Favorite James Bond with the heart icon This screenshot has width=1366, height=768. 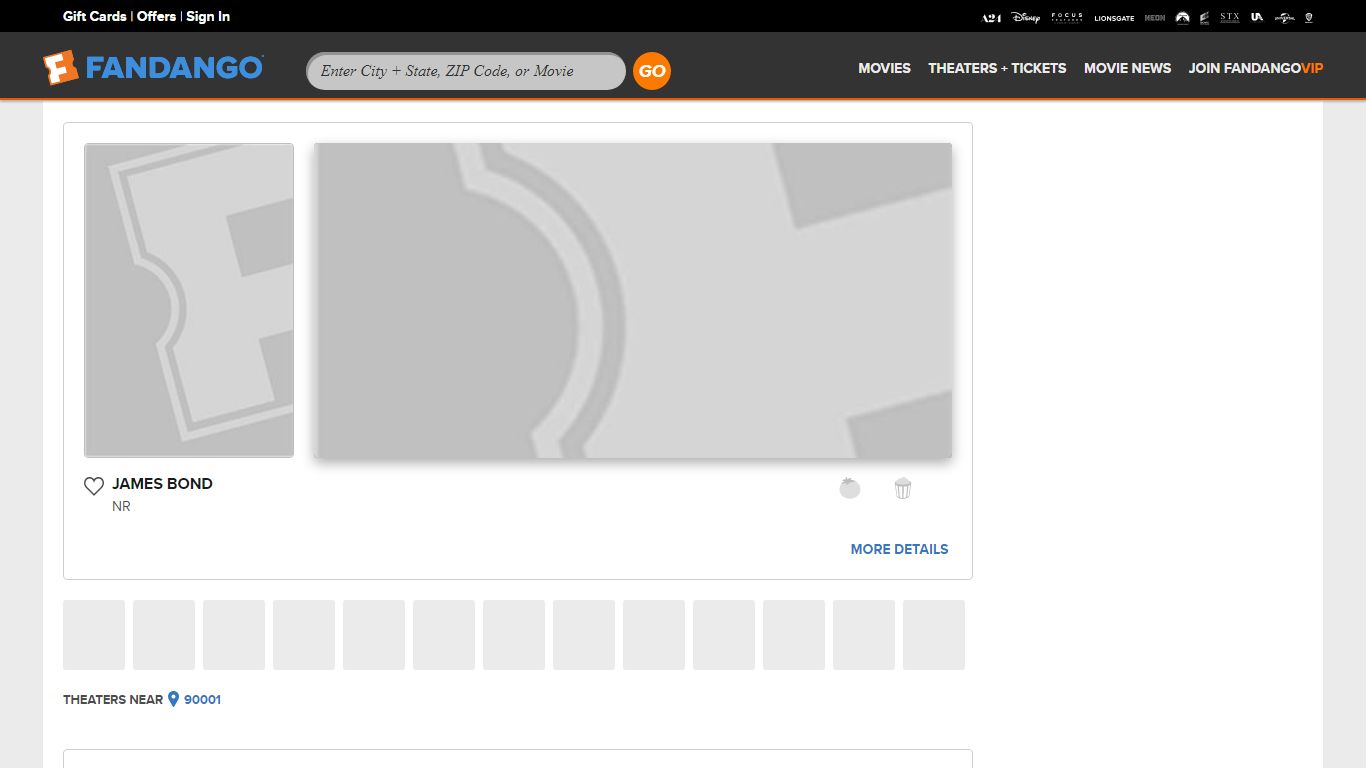coord(94,486)
